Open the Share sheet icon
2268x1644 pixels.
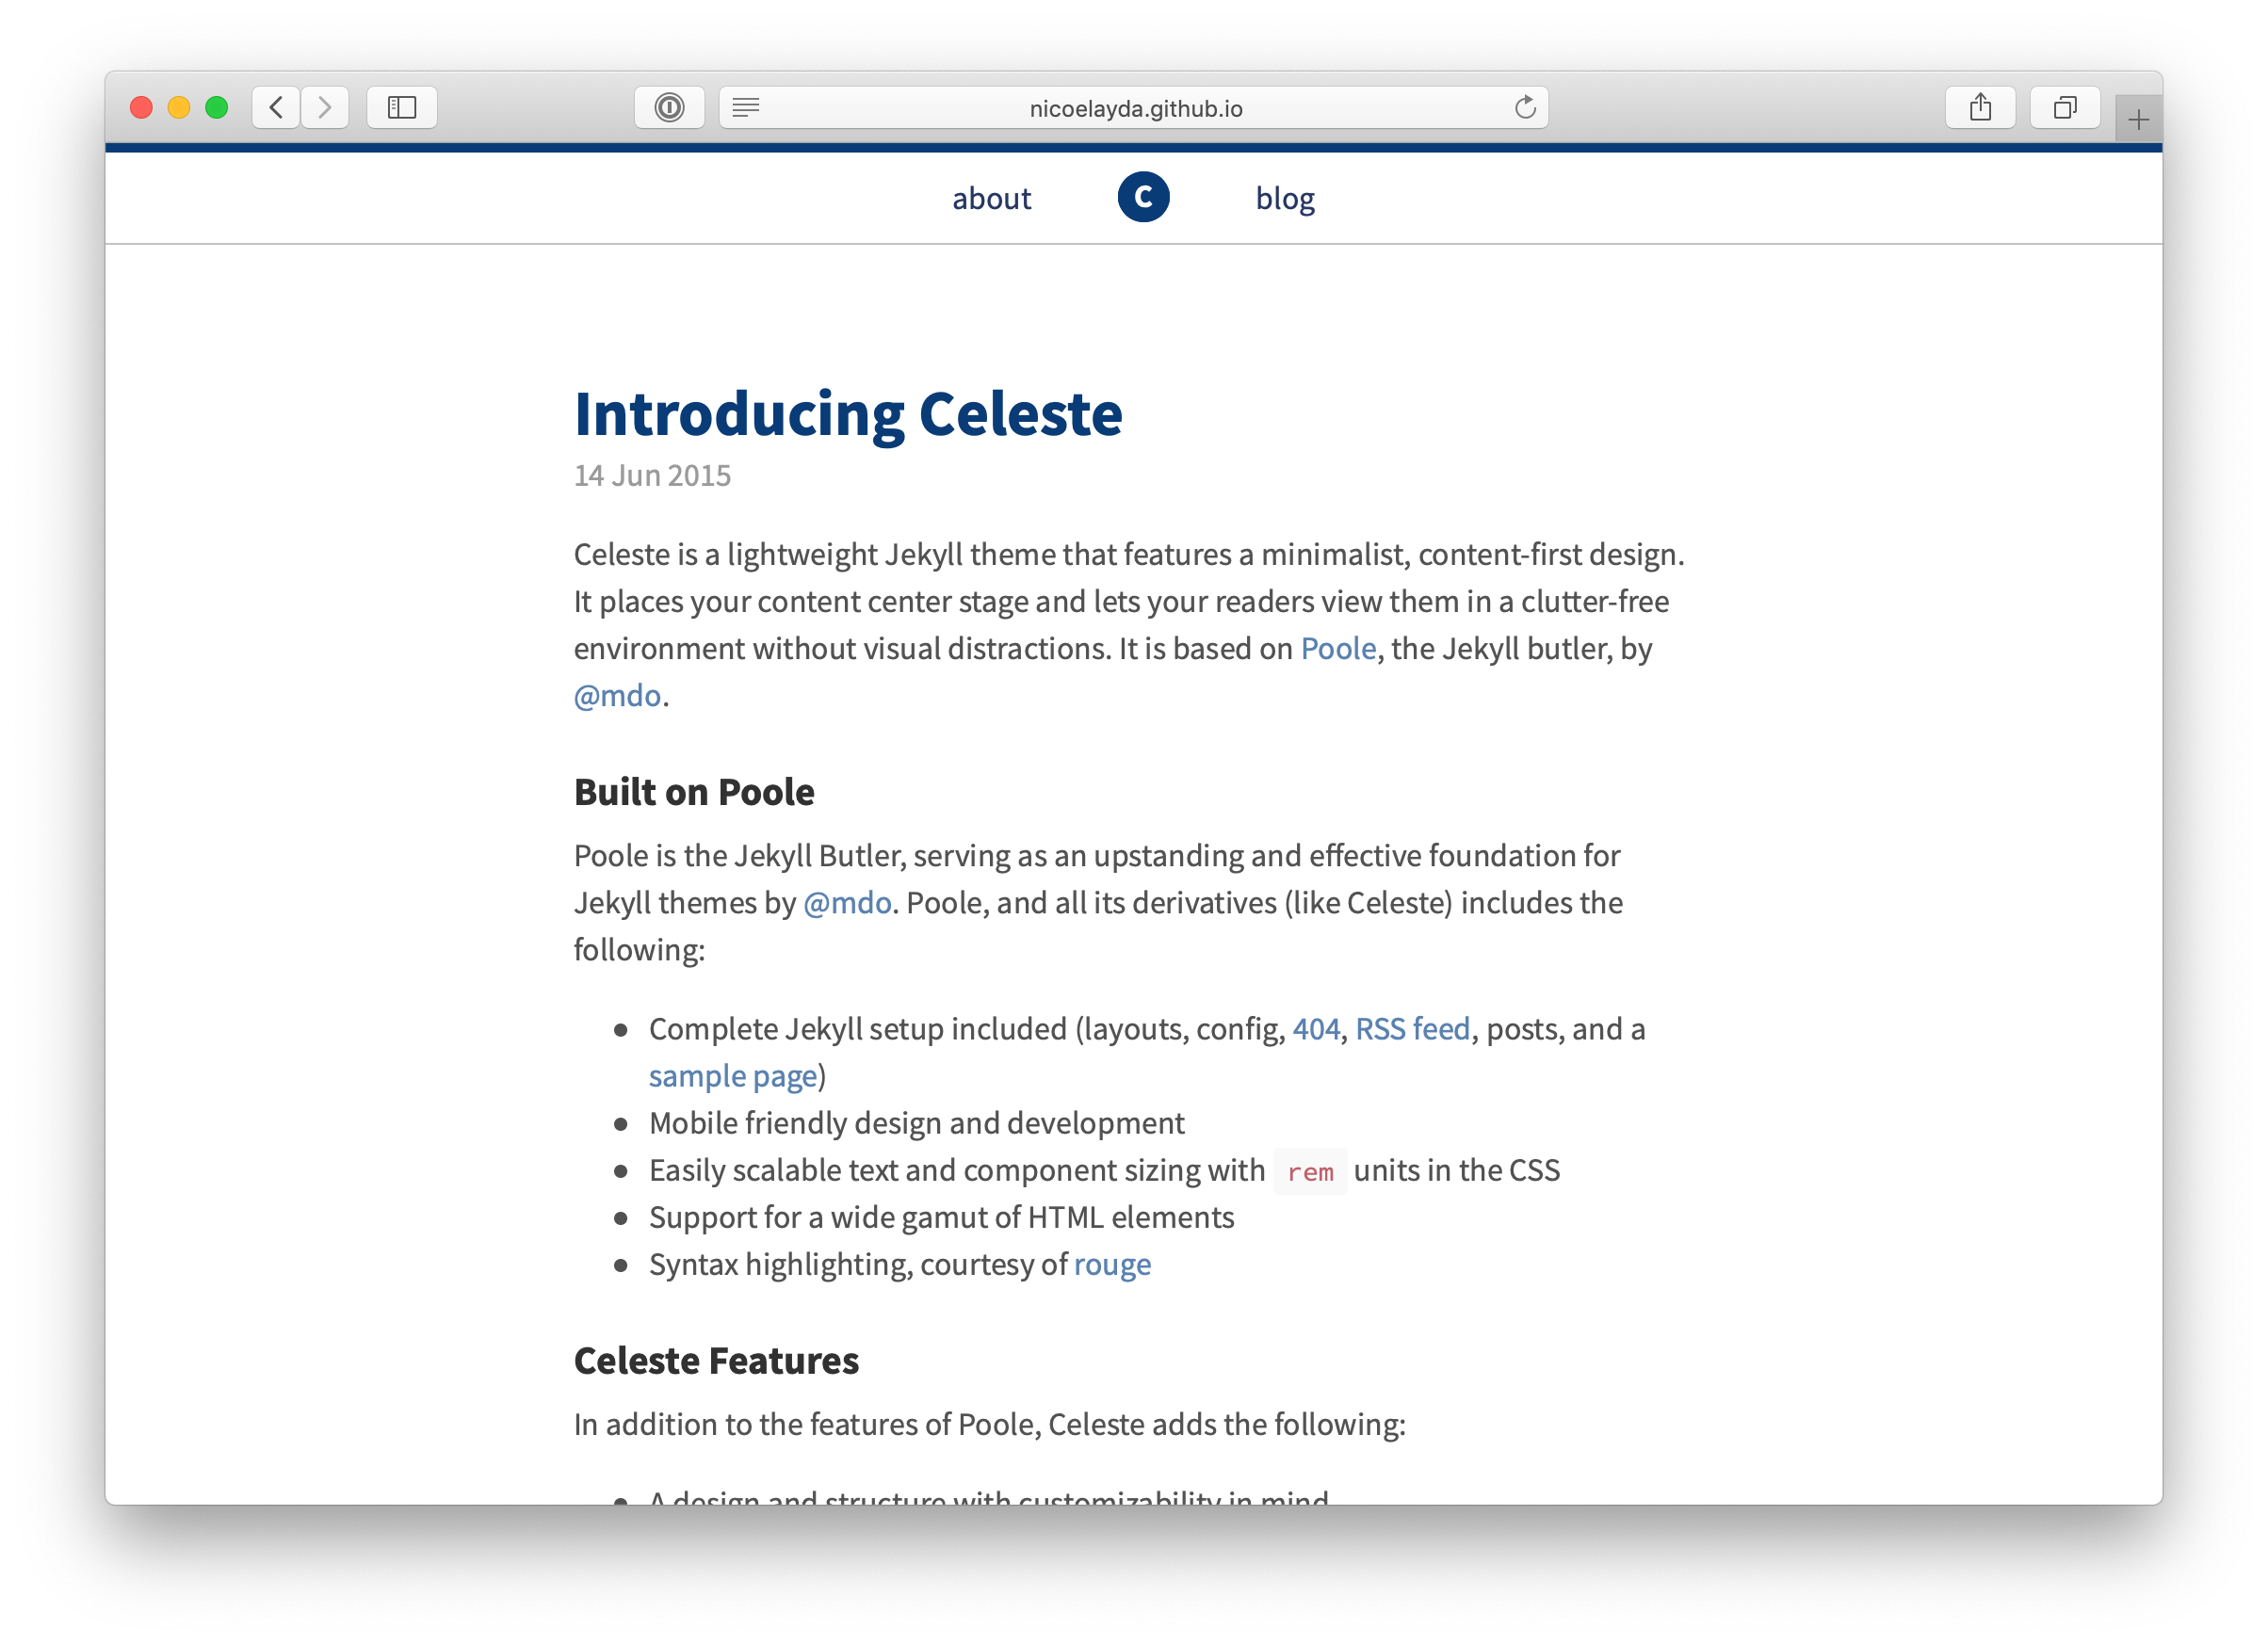pyautogui.click(x=1980, y=108)
